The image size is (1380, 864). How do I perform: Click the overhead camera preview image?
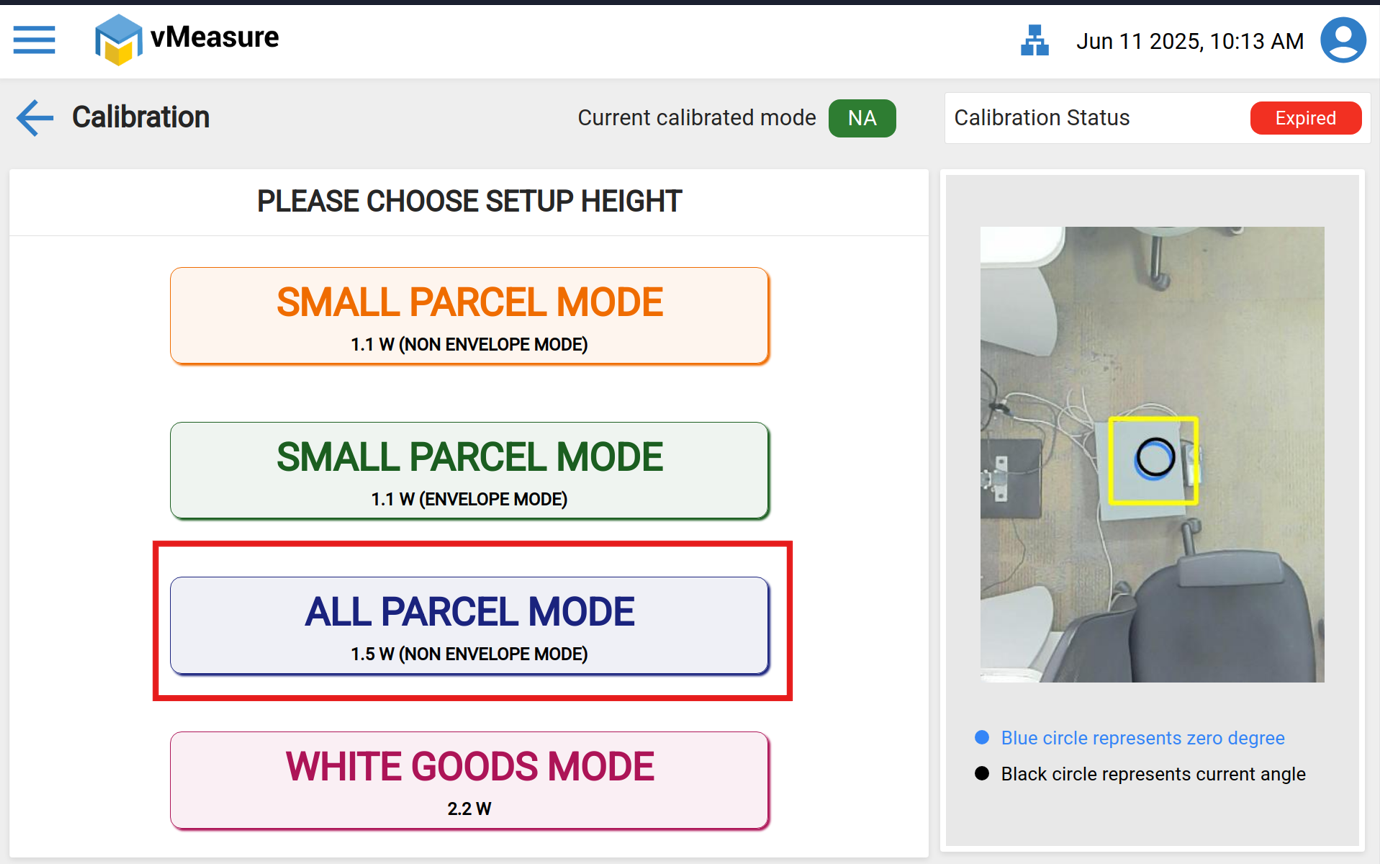[x=1152, y=455]
